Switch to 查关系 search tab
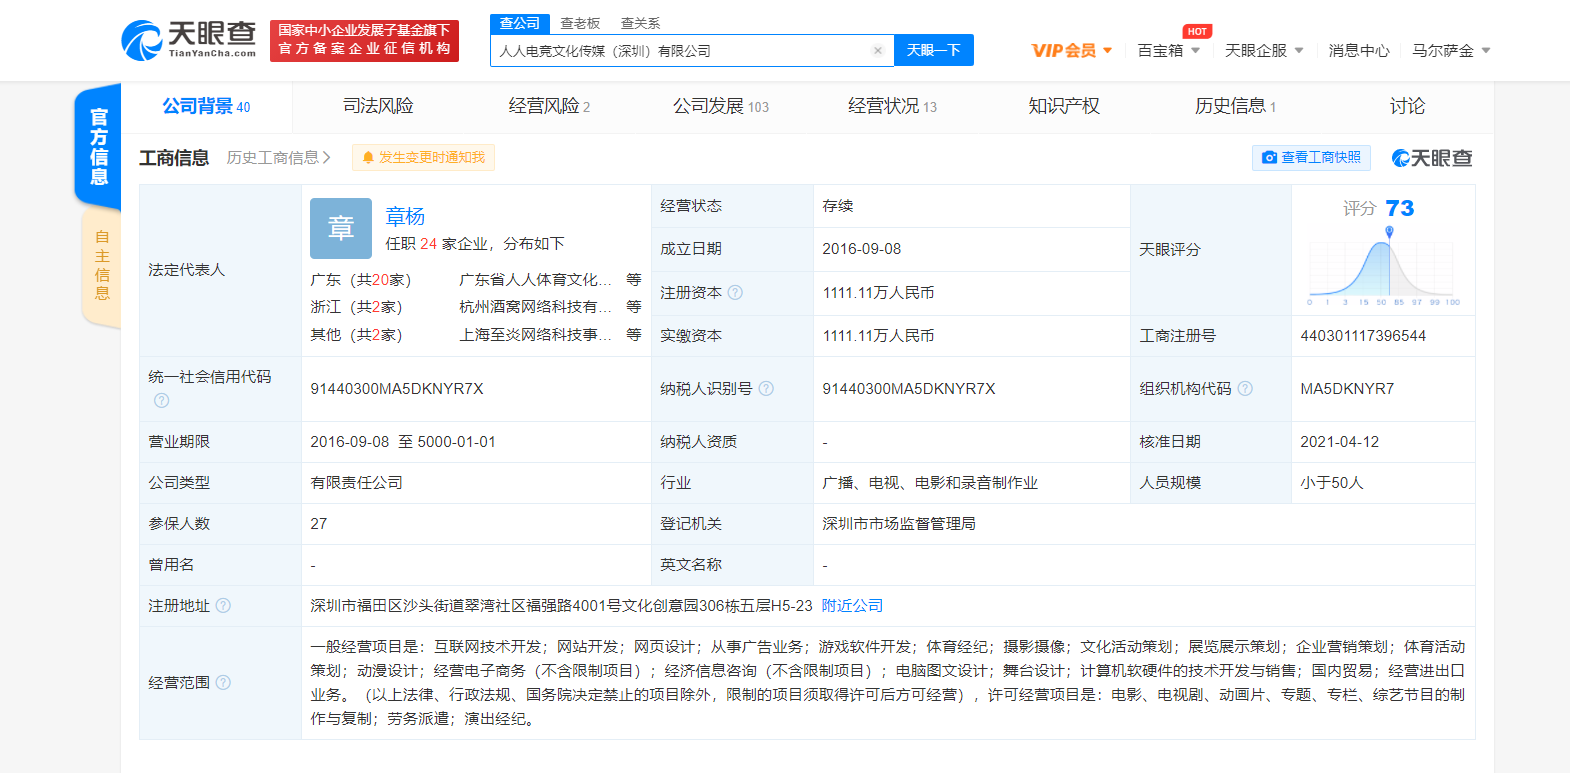1570x773 pixels. (640, 23)
